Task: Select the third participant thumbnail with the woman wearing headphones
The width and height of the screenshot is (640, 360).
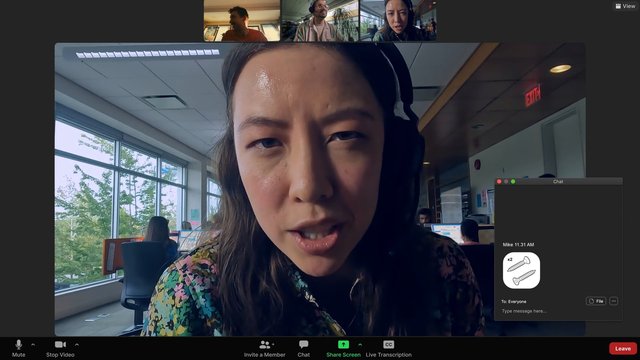Action: pyautogui.click(x=398, y=20)
